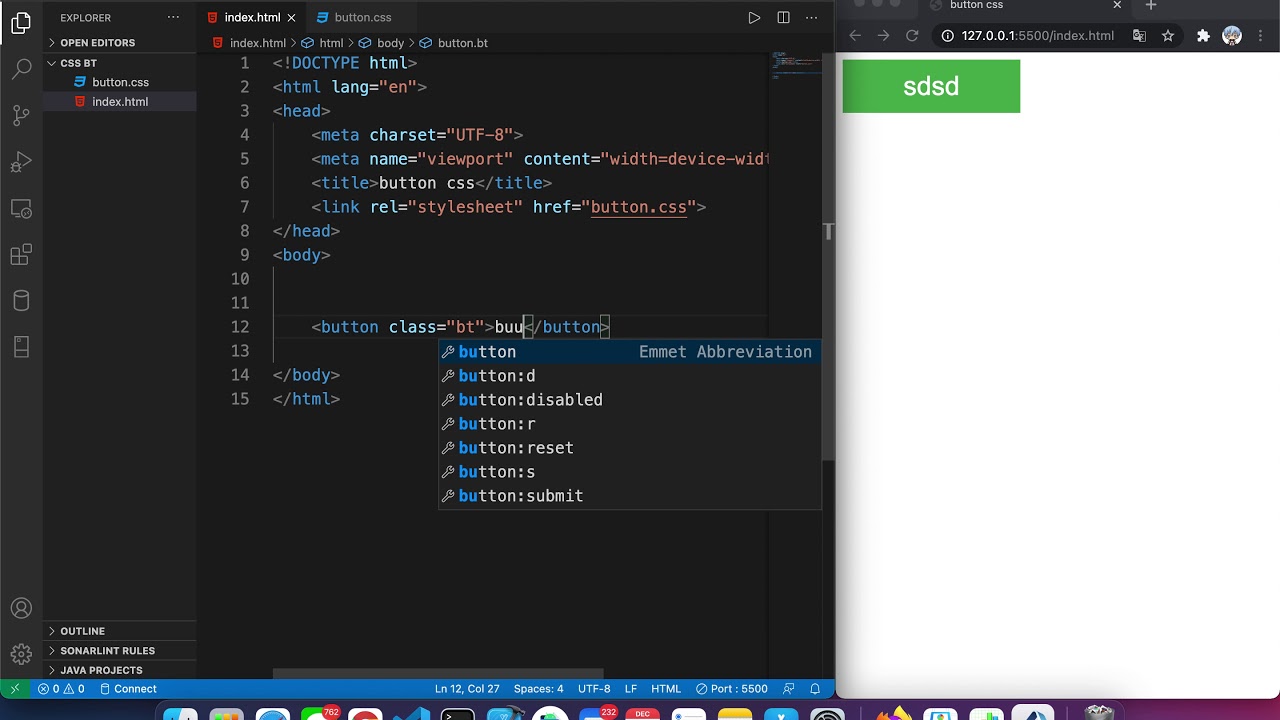Open button.css in the Explorer tree

pyautogui.click(x=120, y=82)
